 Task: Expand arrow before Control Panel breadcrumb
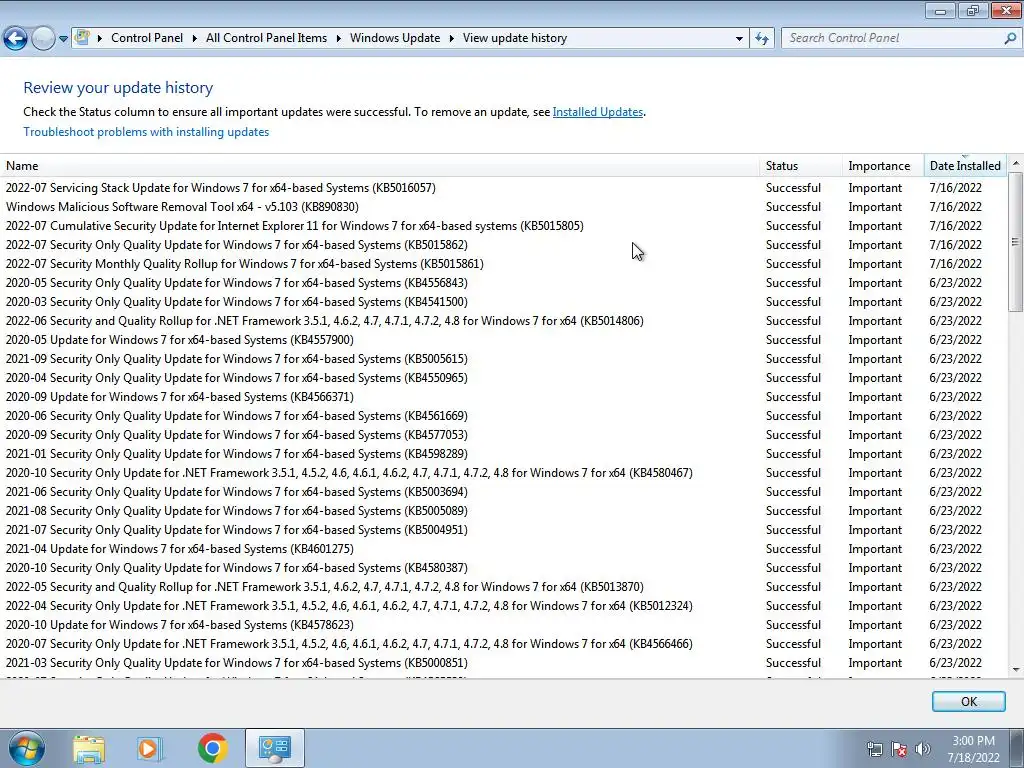pyautogui.click(x=100, y=39)
